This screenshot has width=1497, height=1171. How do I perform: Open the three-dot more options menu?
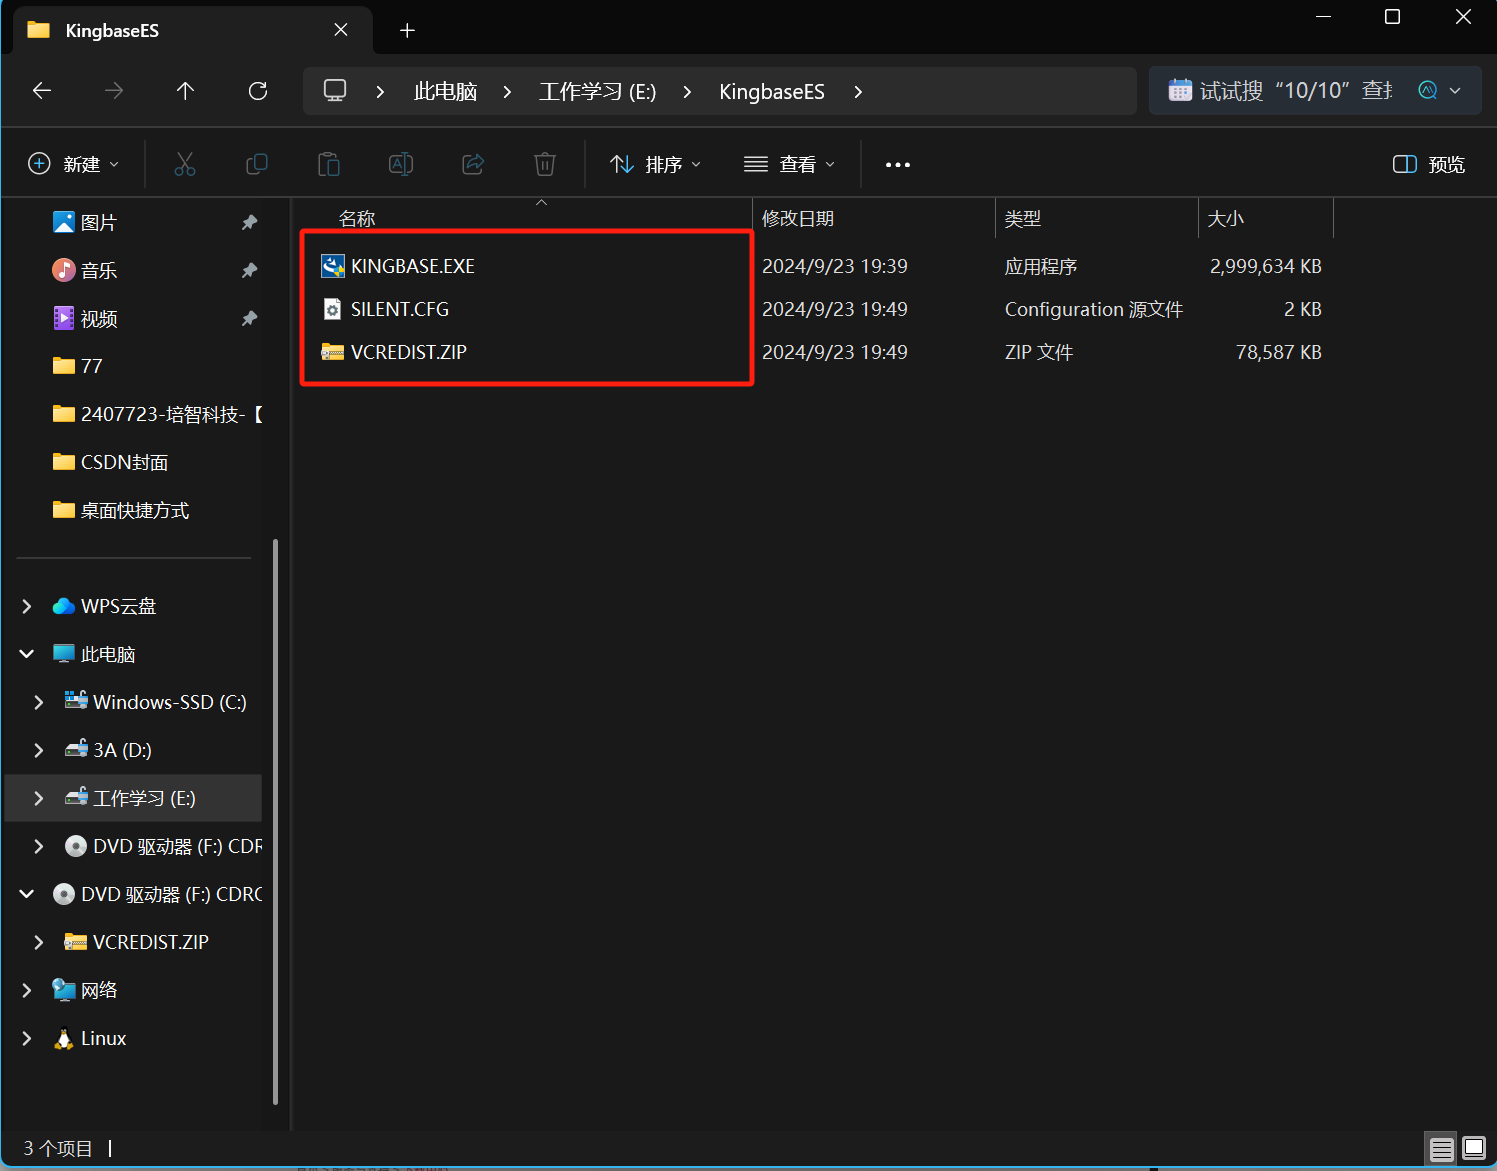[898, 165]
